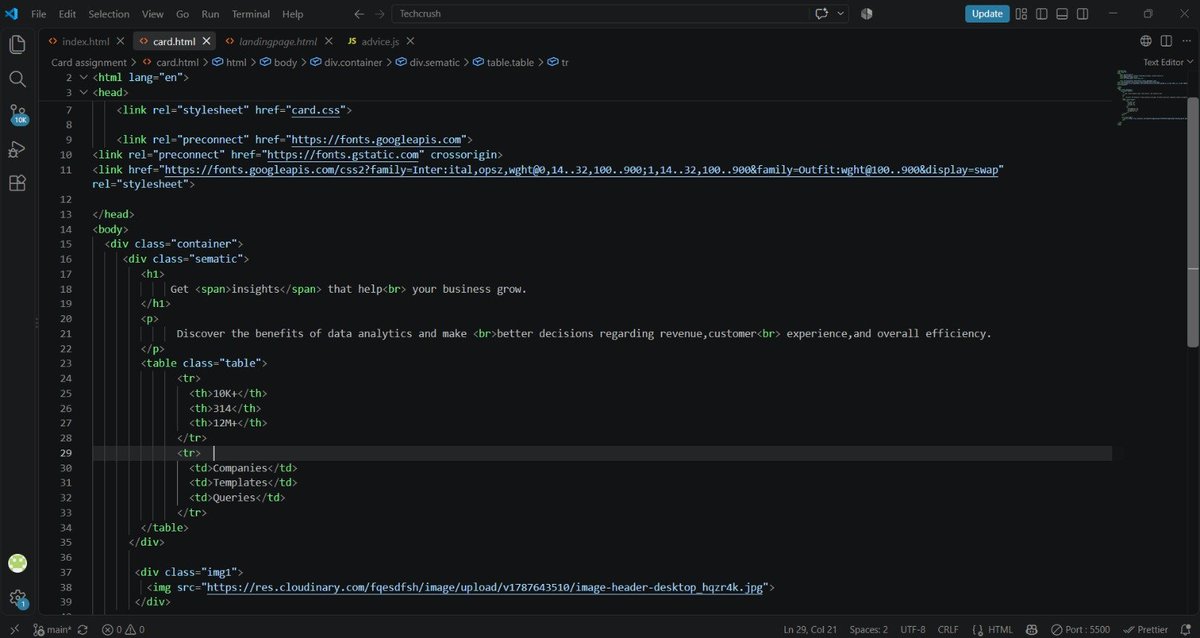Click the VS Code logo icon
The image size is (1200, 638).
pyautogui.click(x=11, y=14)
